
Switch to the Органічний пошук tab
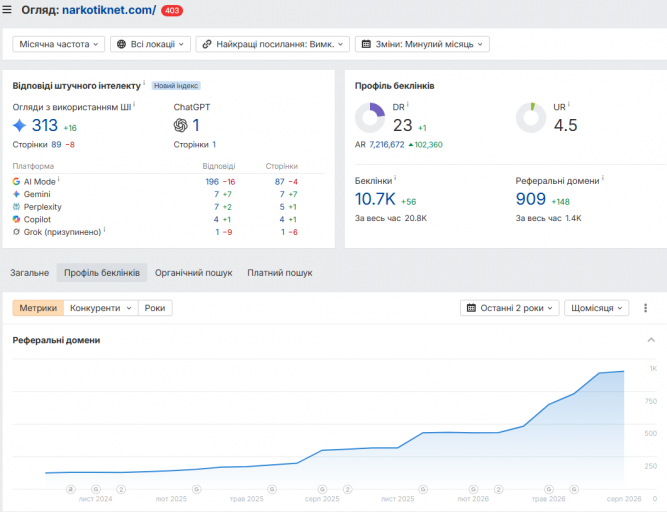(194, 273)
